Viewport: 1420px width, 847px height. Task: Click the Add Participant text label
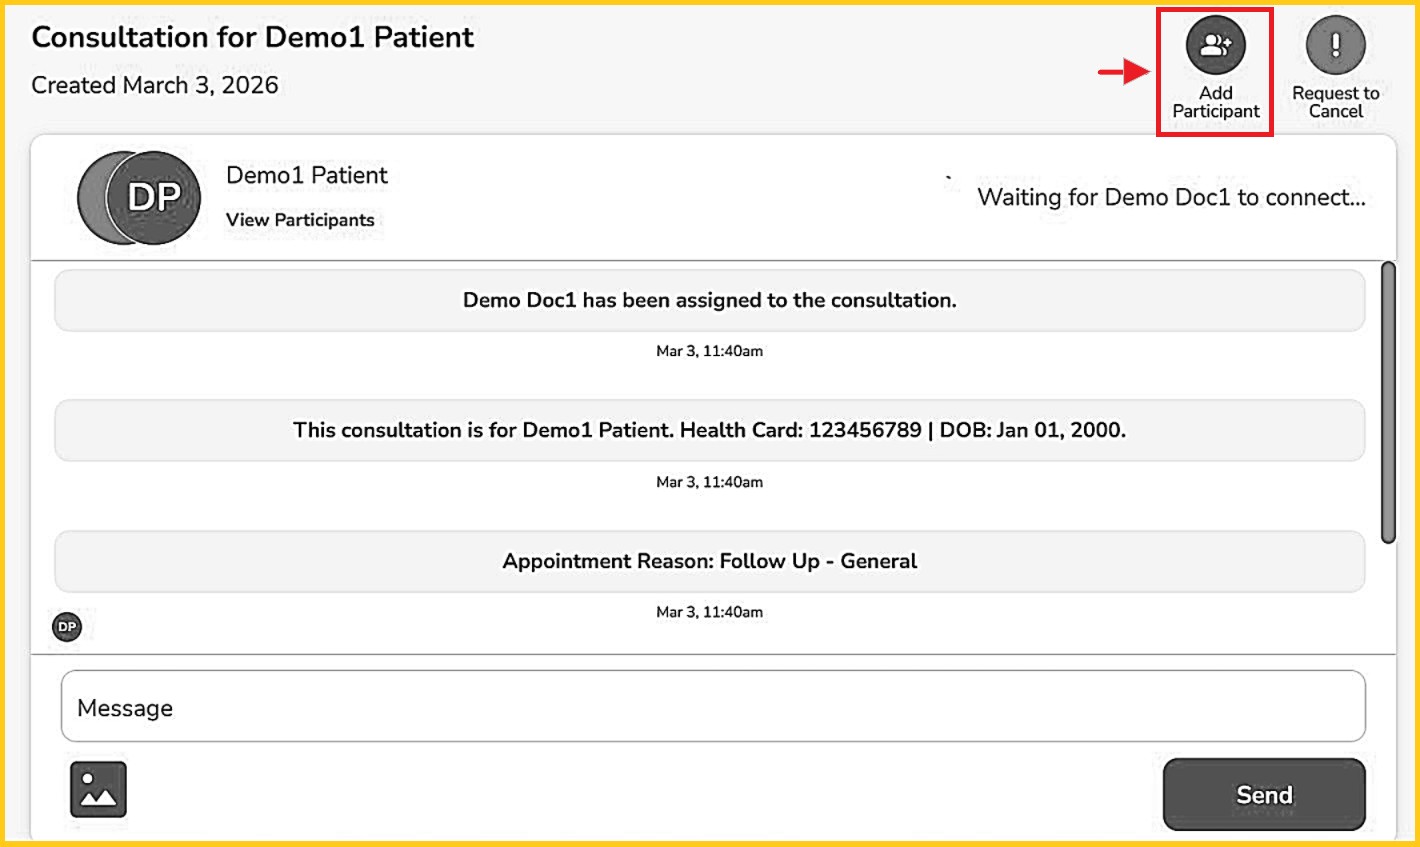coord(1216,102)
